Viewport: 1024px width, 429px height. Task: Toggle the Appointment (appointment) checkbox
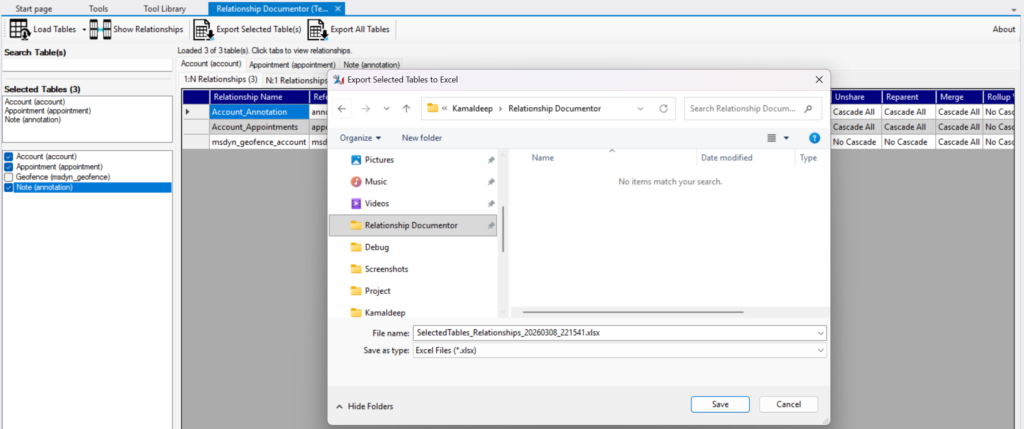coord(9,167)
